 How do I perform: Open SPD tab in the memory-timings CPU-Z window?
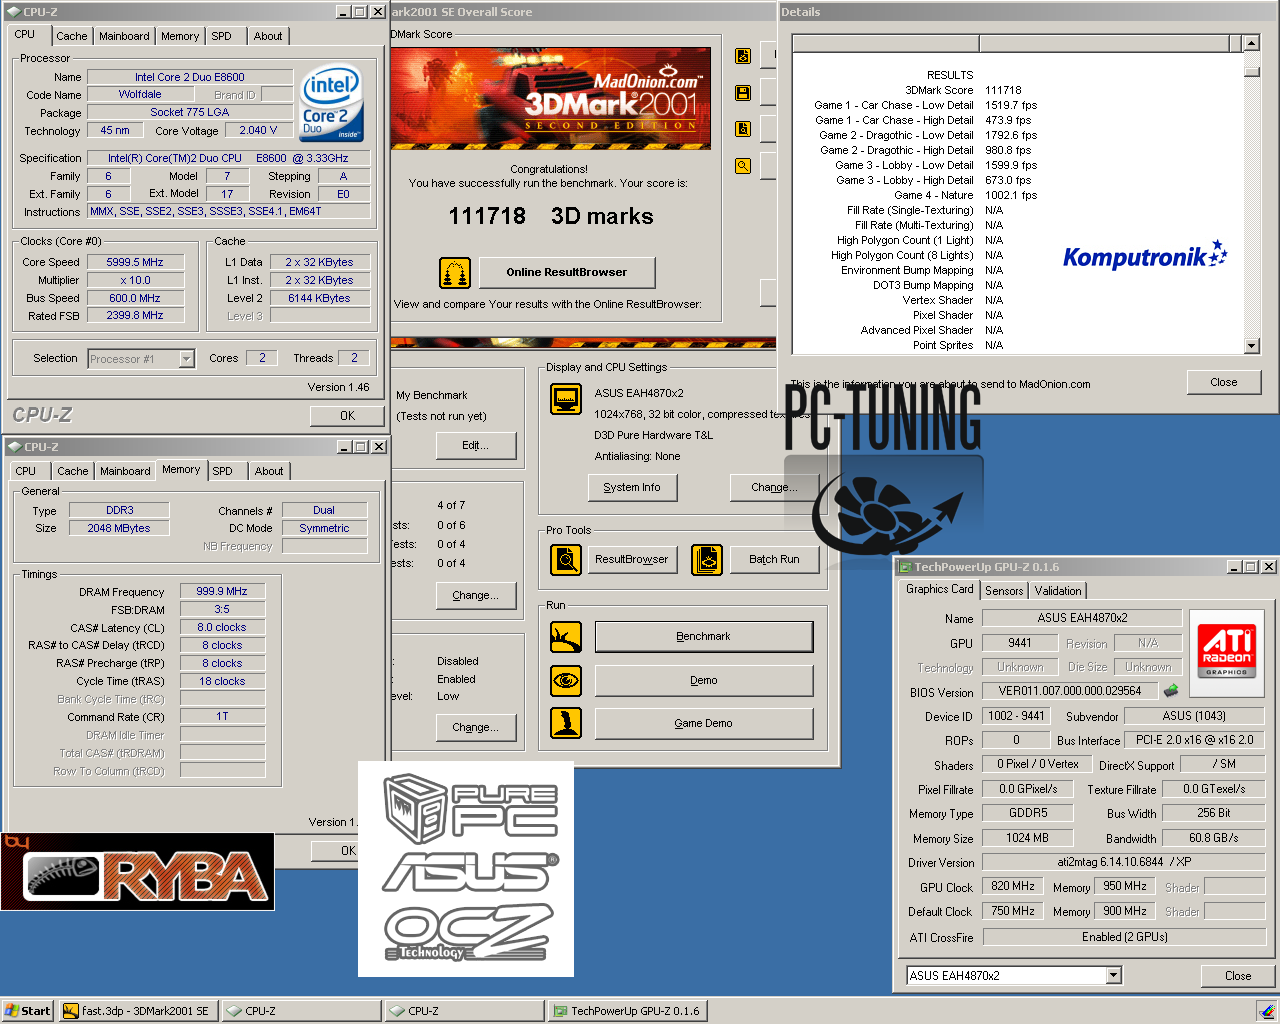222,471
